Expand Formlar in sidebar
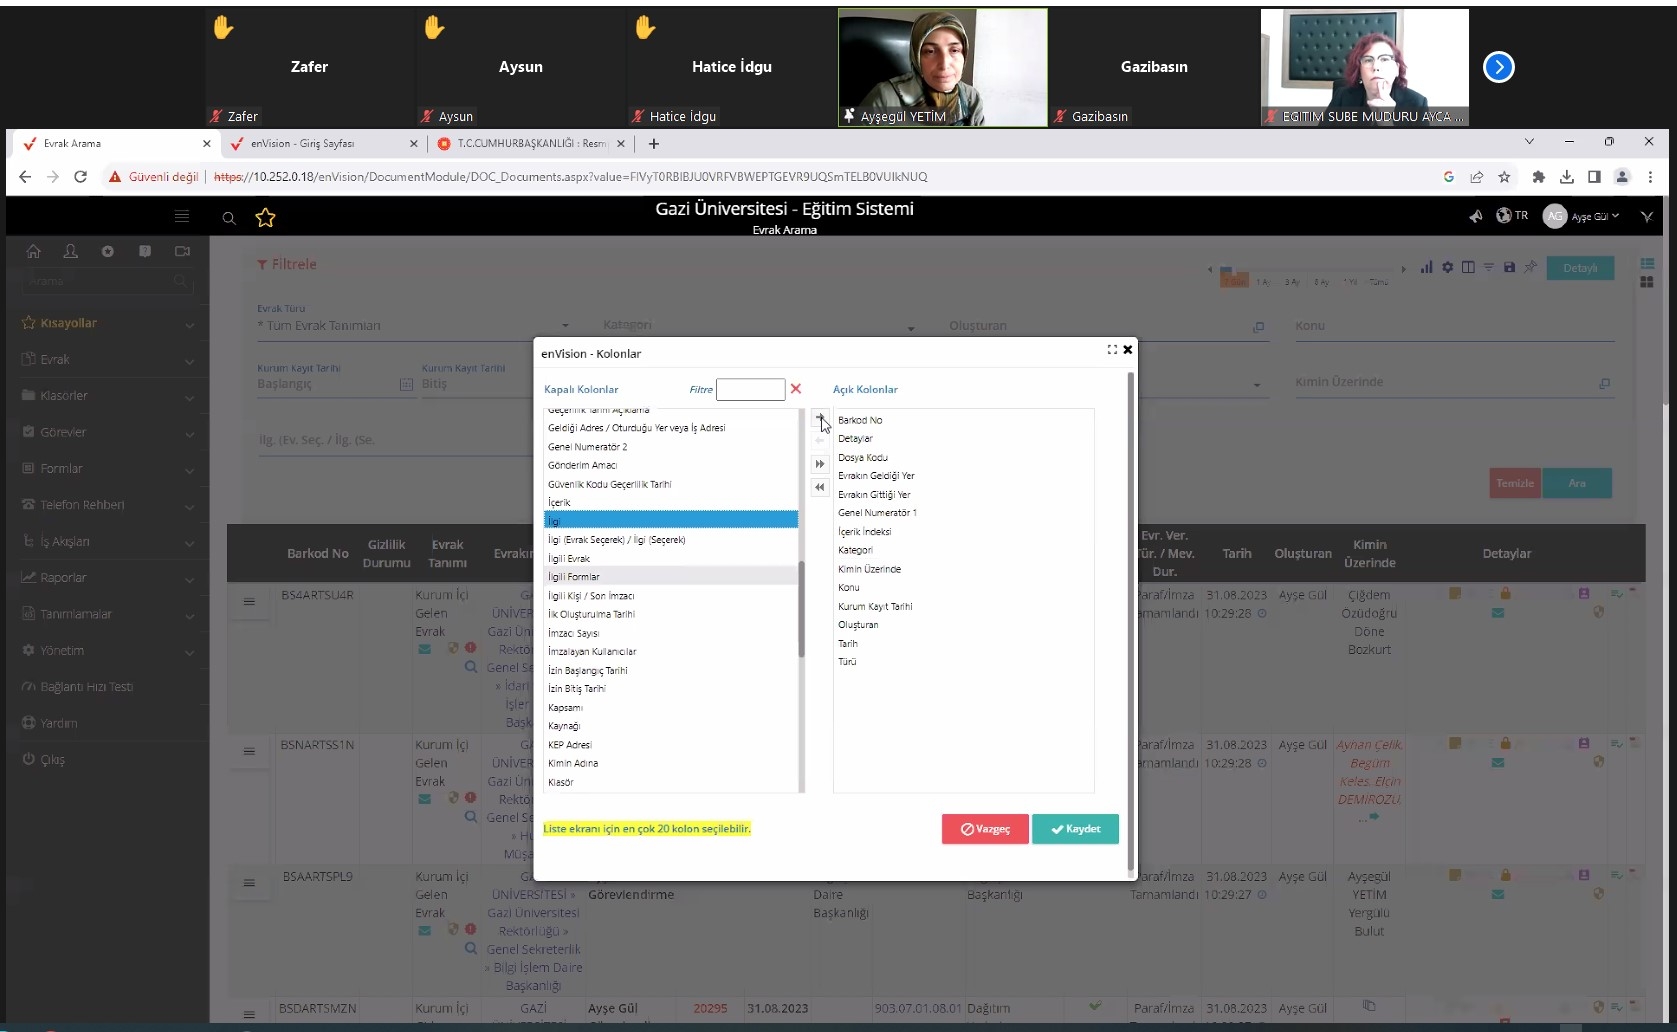 (108, 468)
